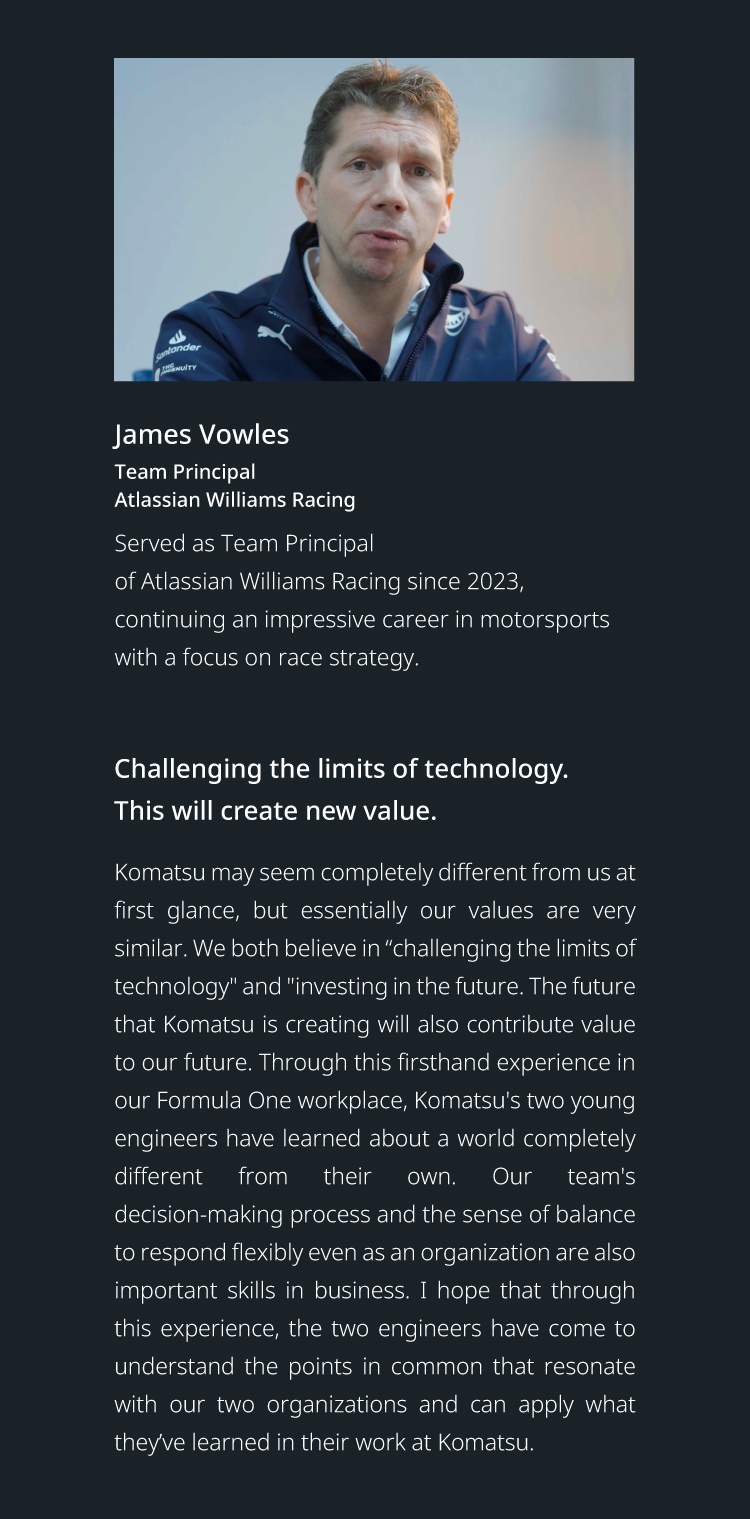Click the round emblem on the jacket chest
The image size is (750, 1519).
457,322
